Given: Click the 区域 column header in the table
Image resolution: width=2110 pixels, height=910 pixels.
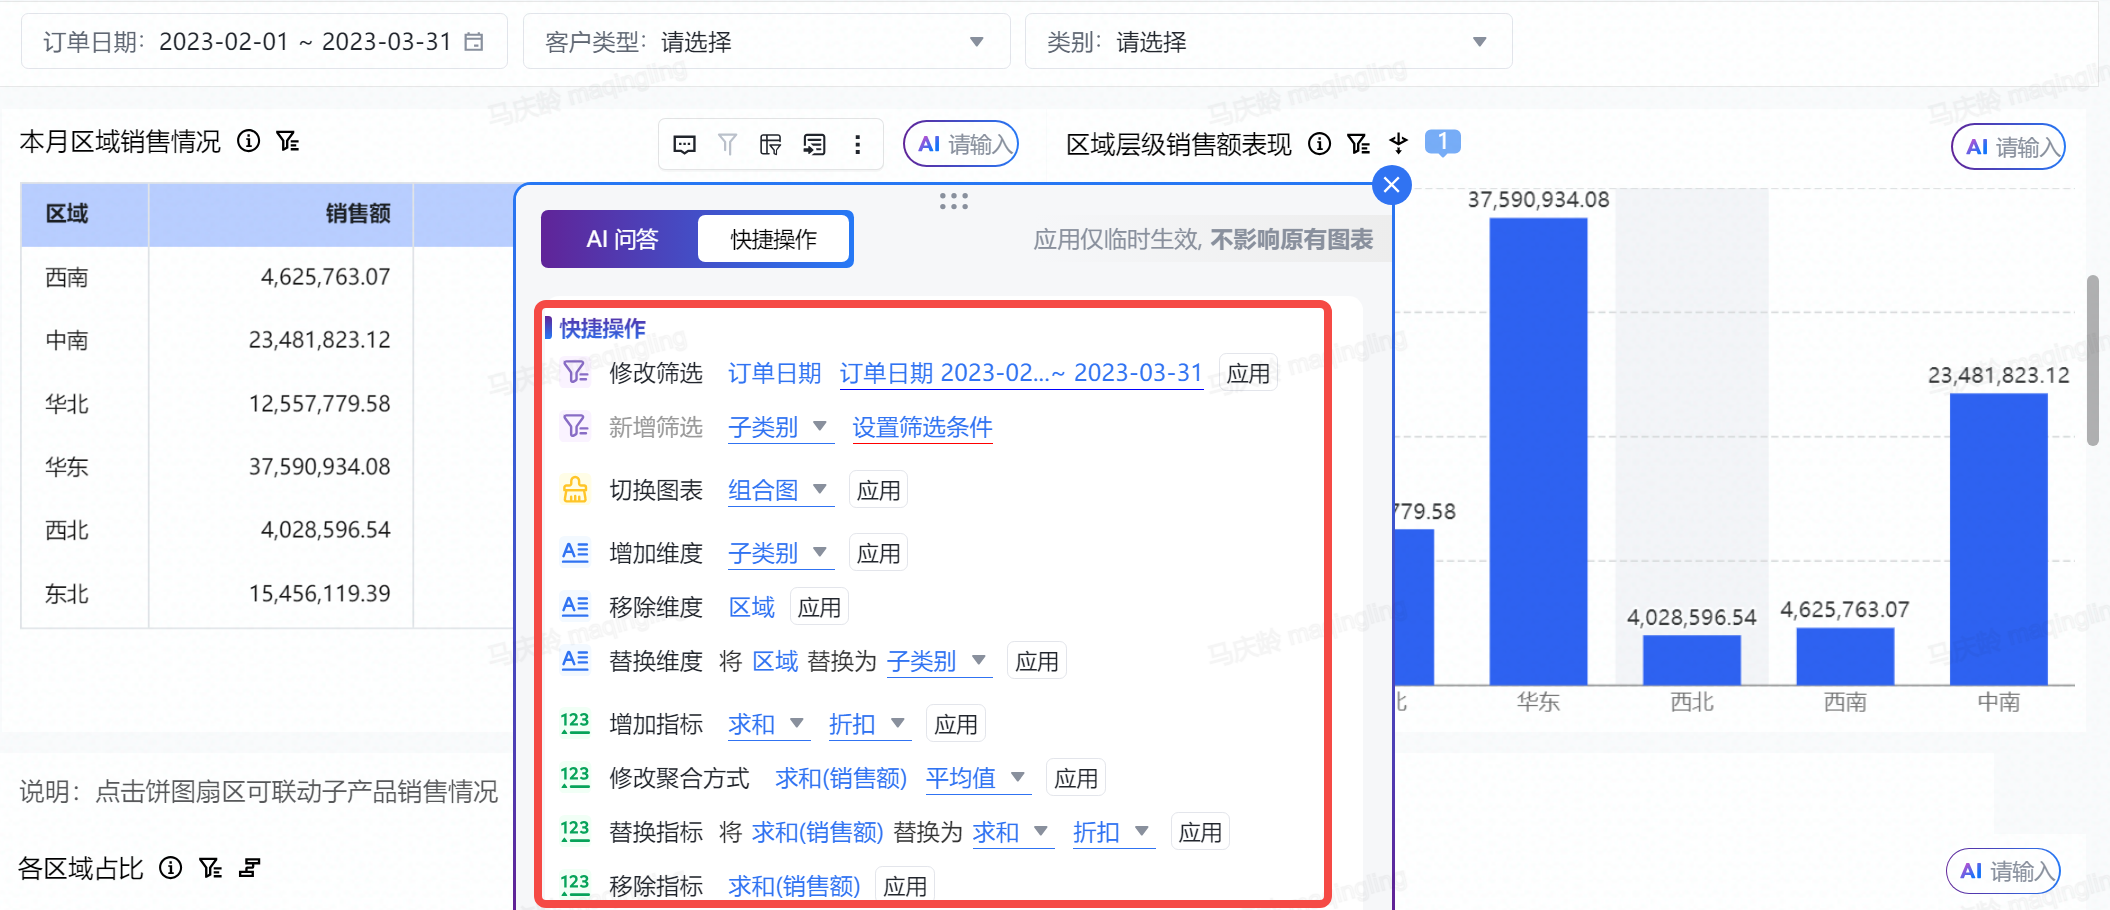Looking at the screenshot, I should [x=85, y=214].
